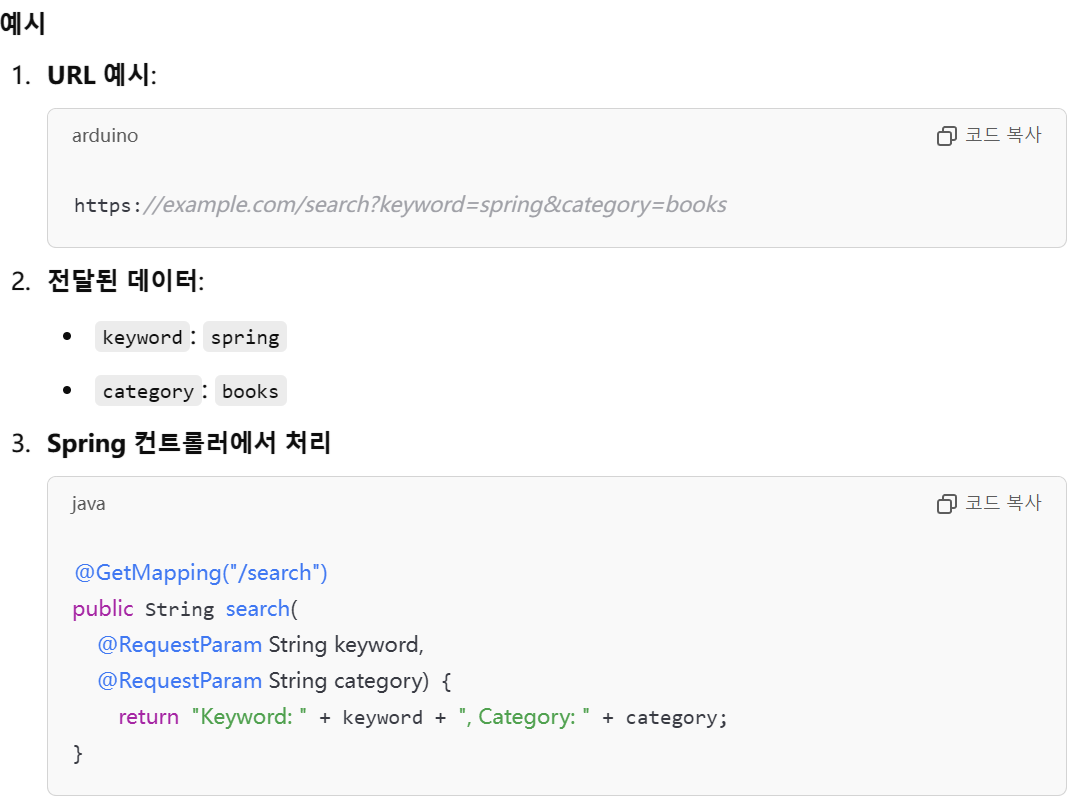Click the Spring 컨트롤러에서 처리 heading
This screenshot has height=798, width=1075.
pyautogui.click(x=188, y=443)
